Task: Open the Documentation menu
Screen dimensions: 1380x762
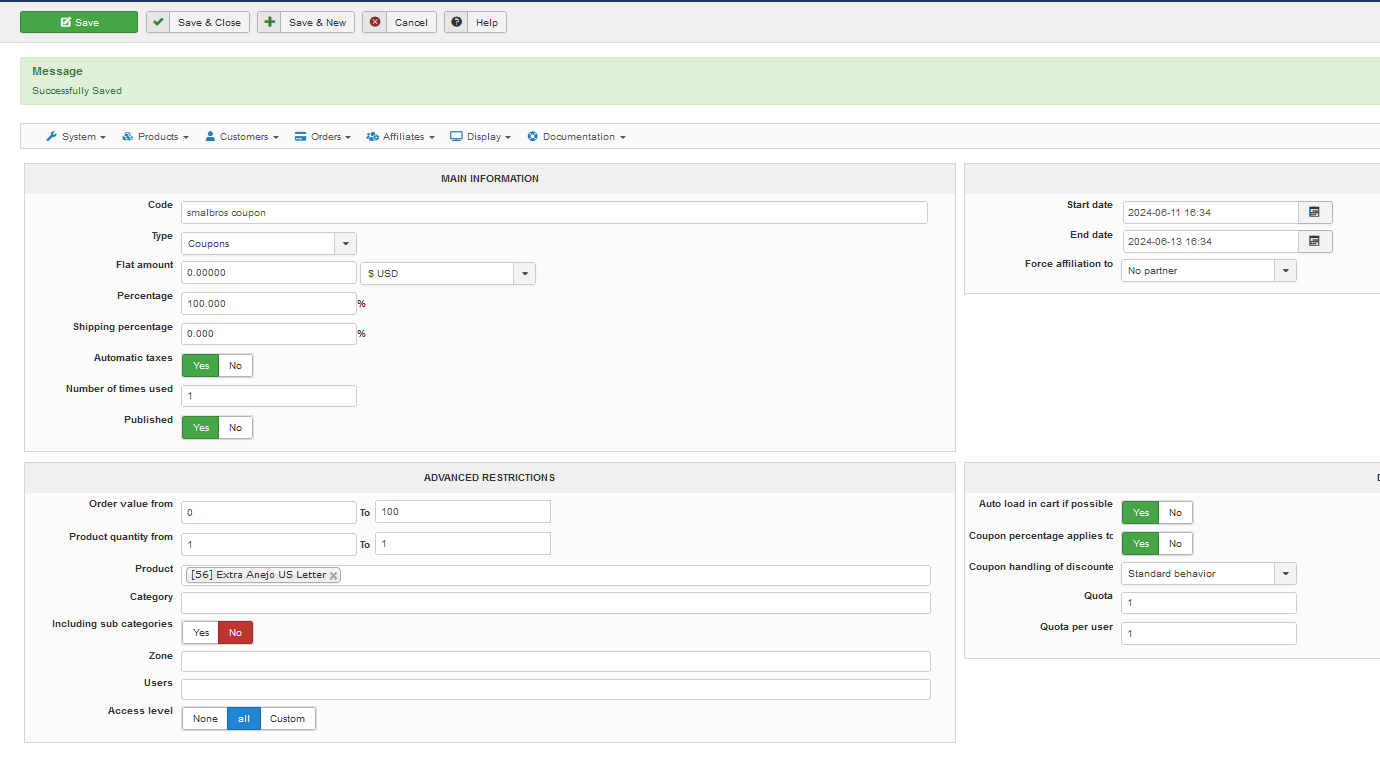Action: [x=577, y=137]
